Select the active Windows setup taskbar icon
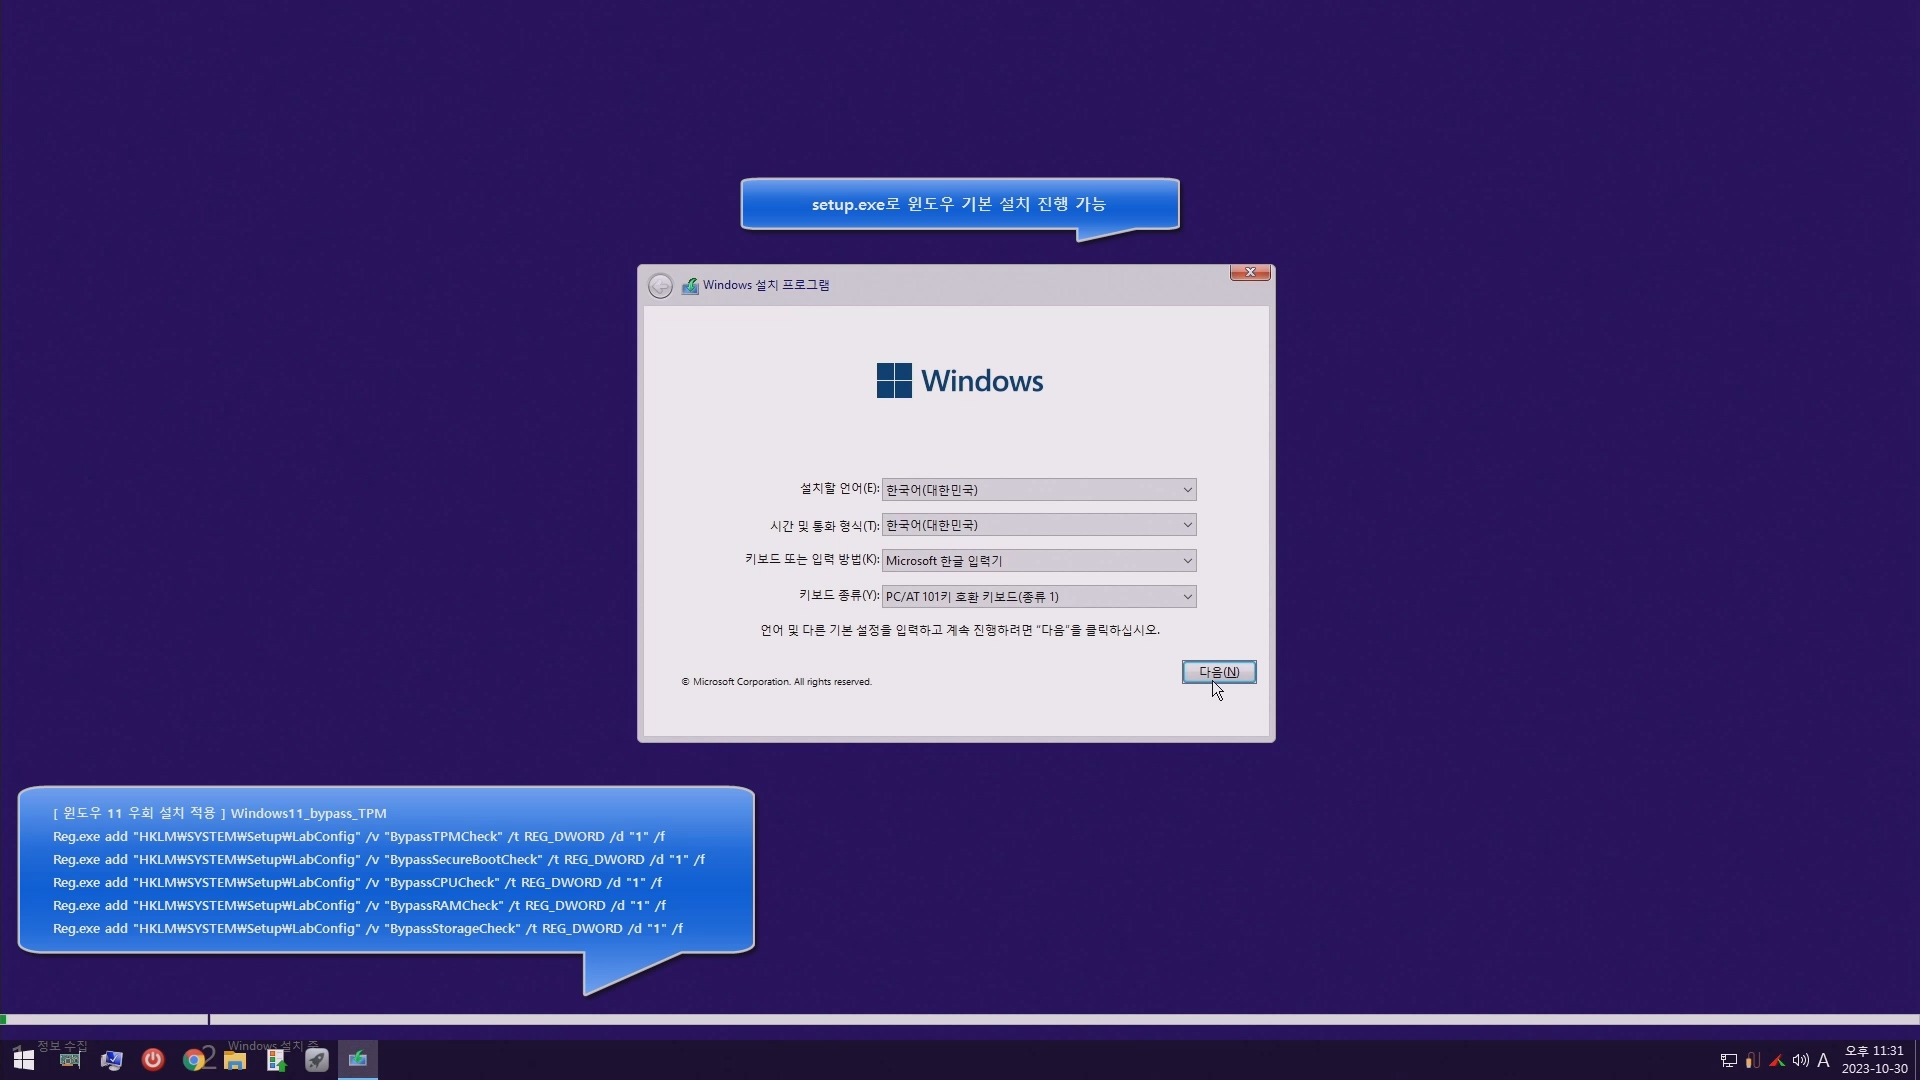 point(358,1060)
